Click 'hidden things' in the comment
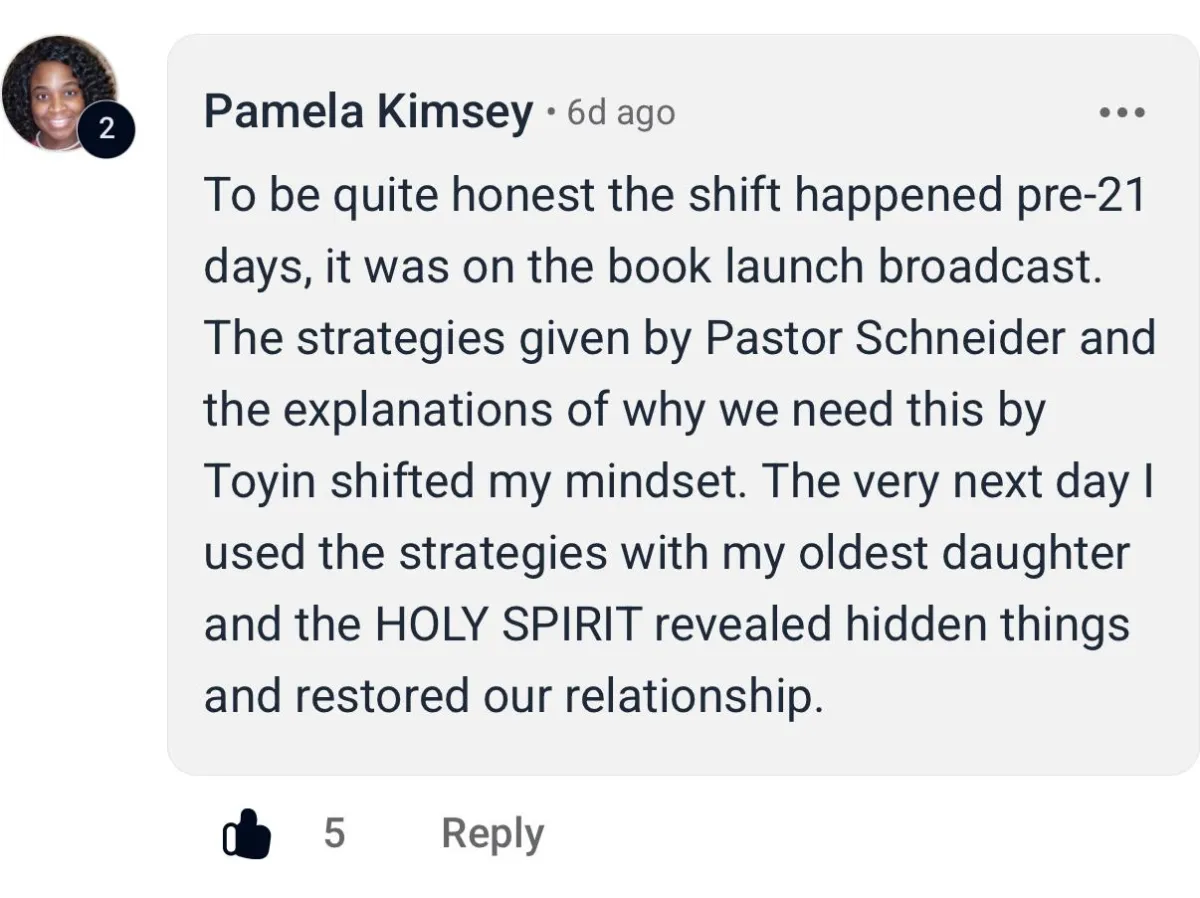The width and height of the screenshot is (1200, 898). click(x=987, y=625)
